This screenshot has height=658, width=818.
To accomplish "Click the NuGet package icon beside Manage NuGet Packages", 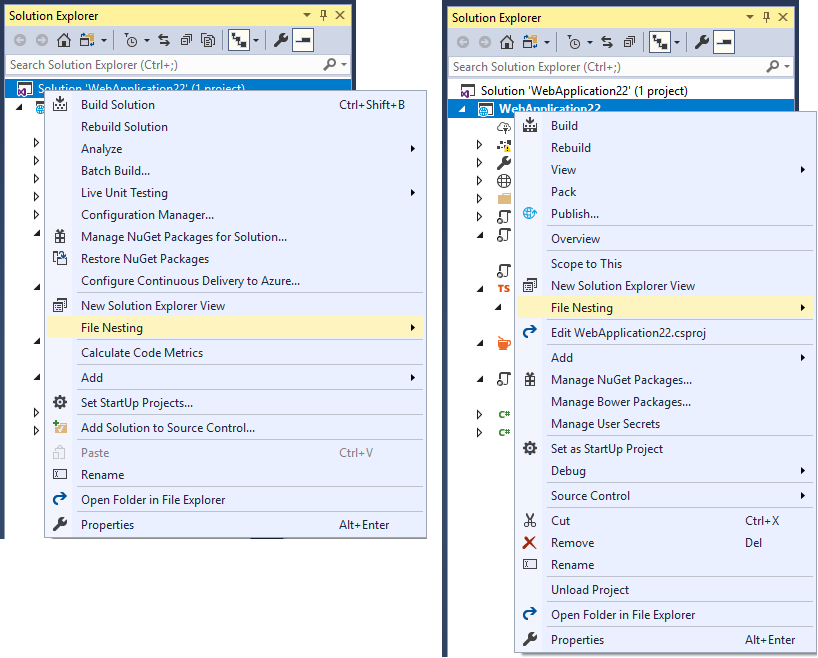I will [529, 378].
